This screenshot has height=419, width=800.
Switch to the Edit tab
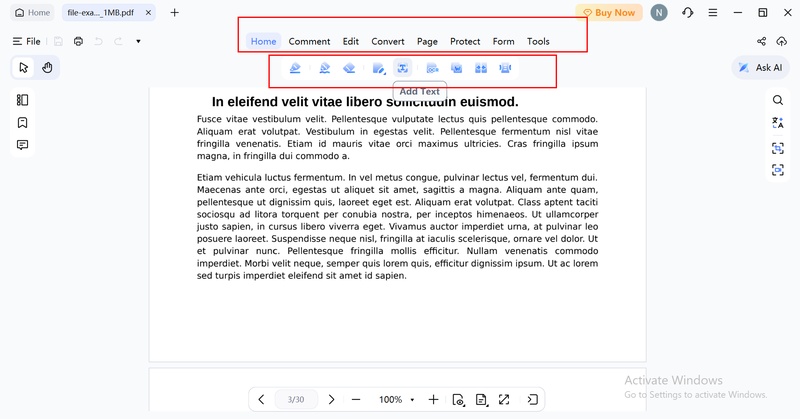pyautogui.click(x=351, y=41)
